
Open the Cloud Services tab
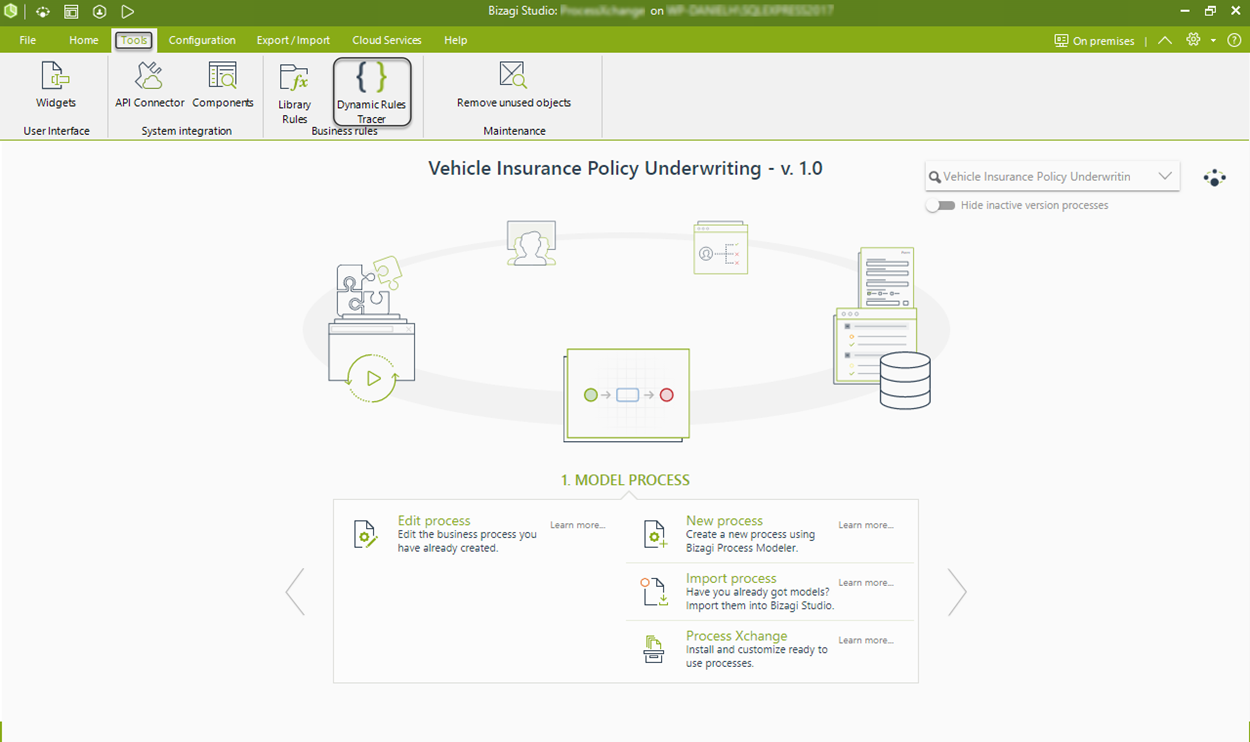[387, 40]
